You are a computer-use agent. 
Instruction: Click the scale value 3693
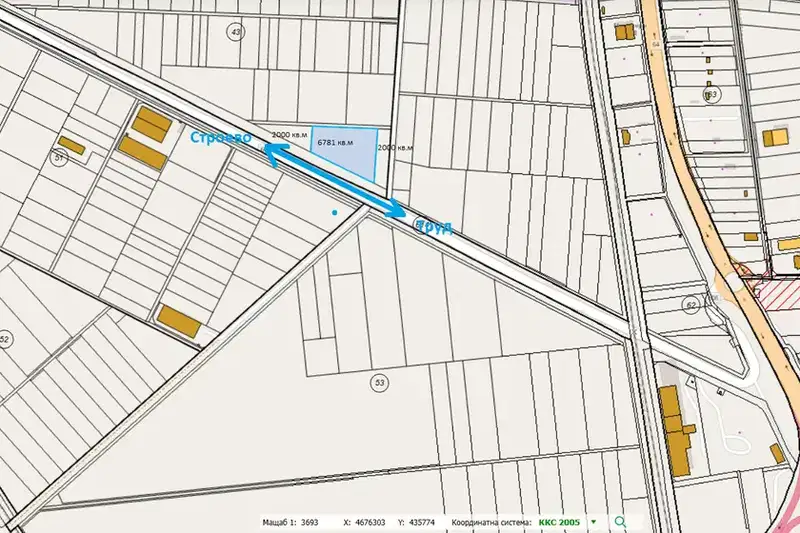click(309, 522)
